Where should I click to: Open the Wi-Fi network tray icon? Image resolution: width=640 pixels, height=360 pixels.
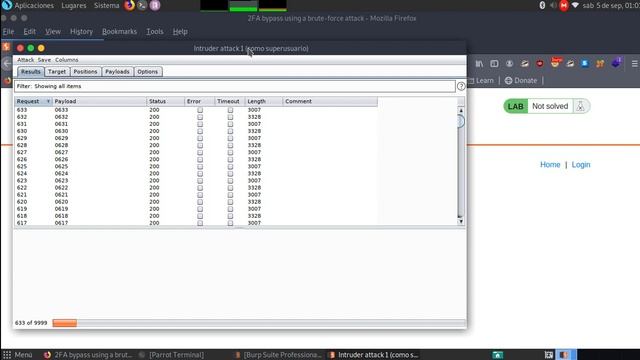point(575,5)
